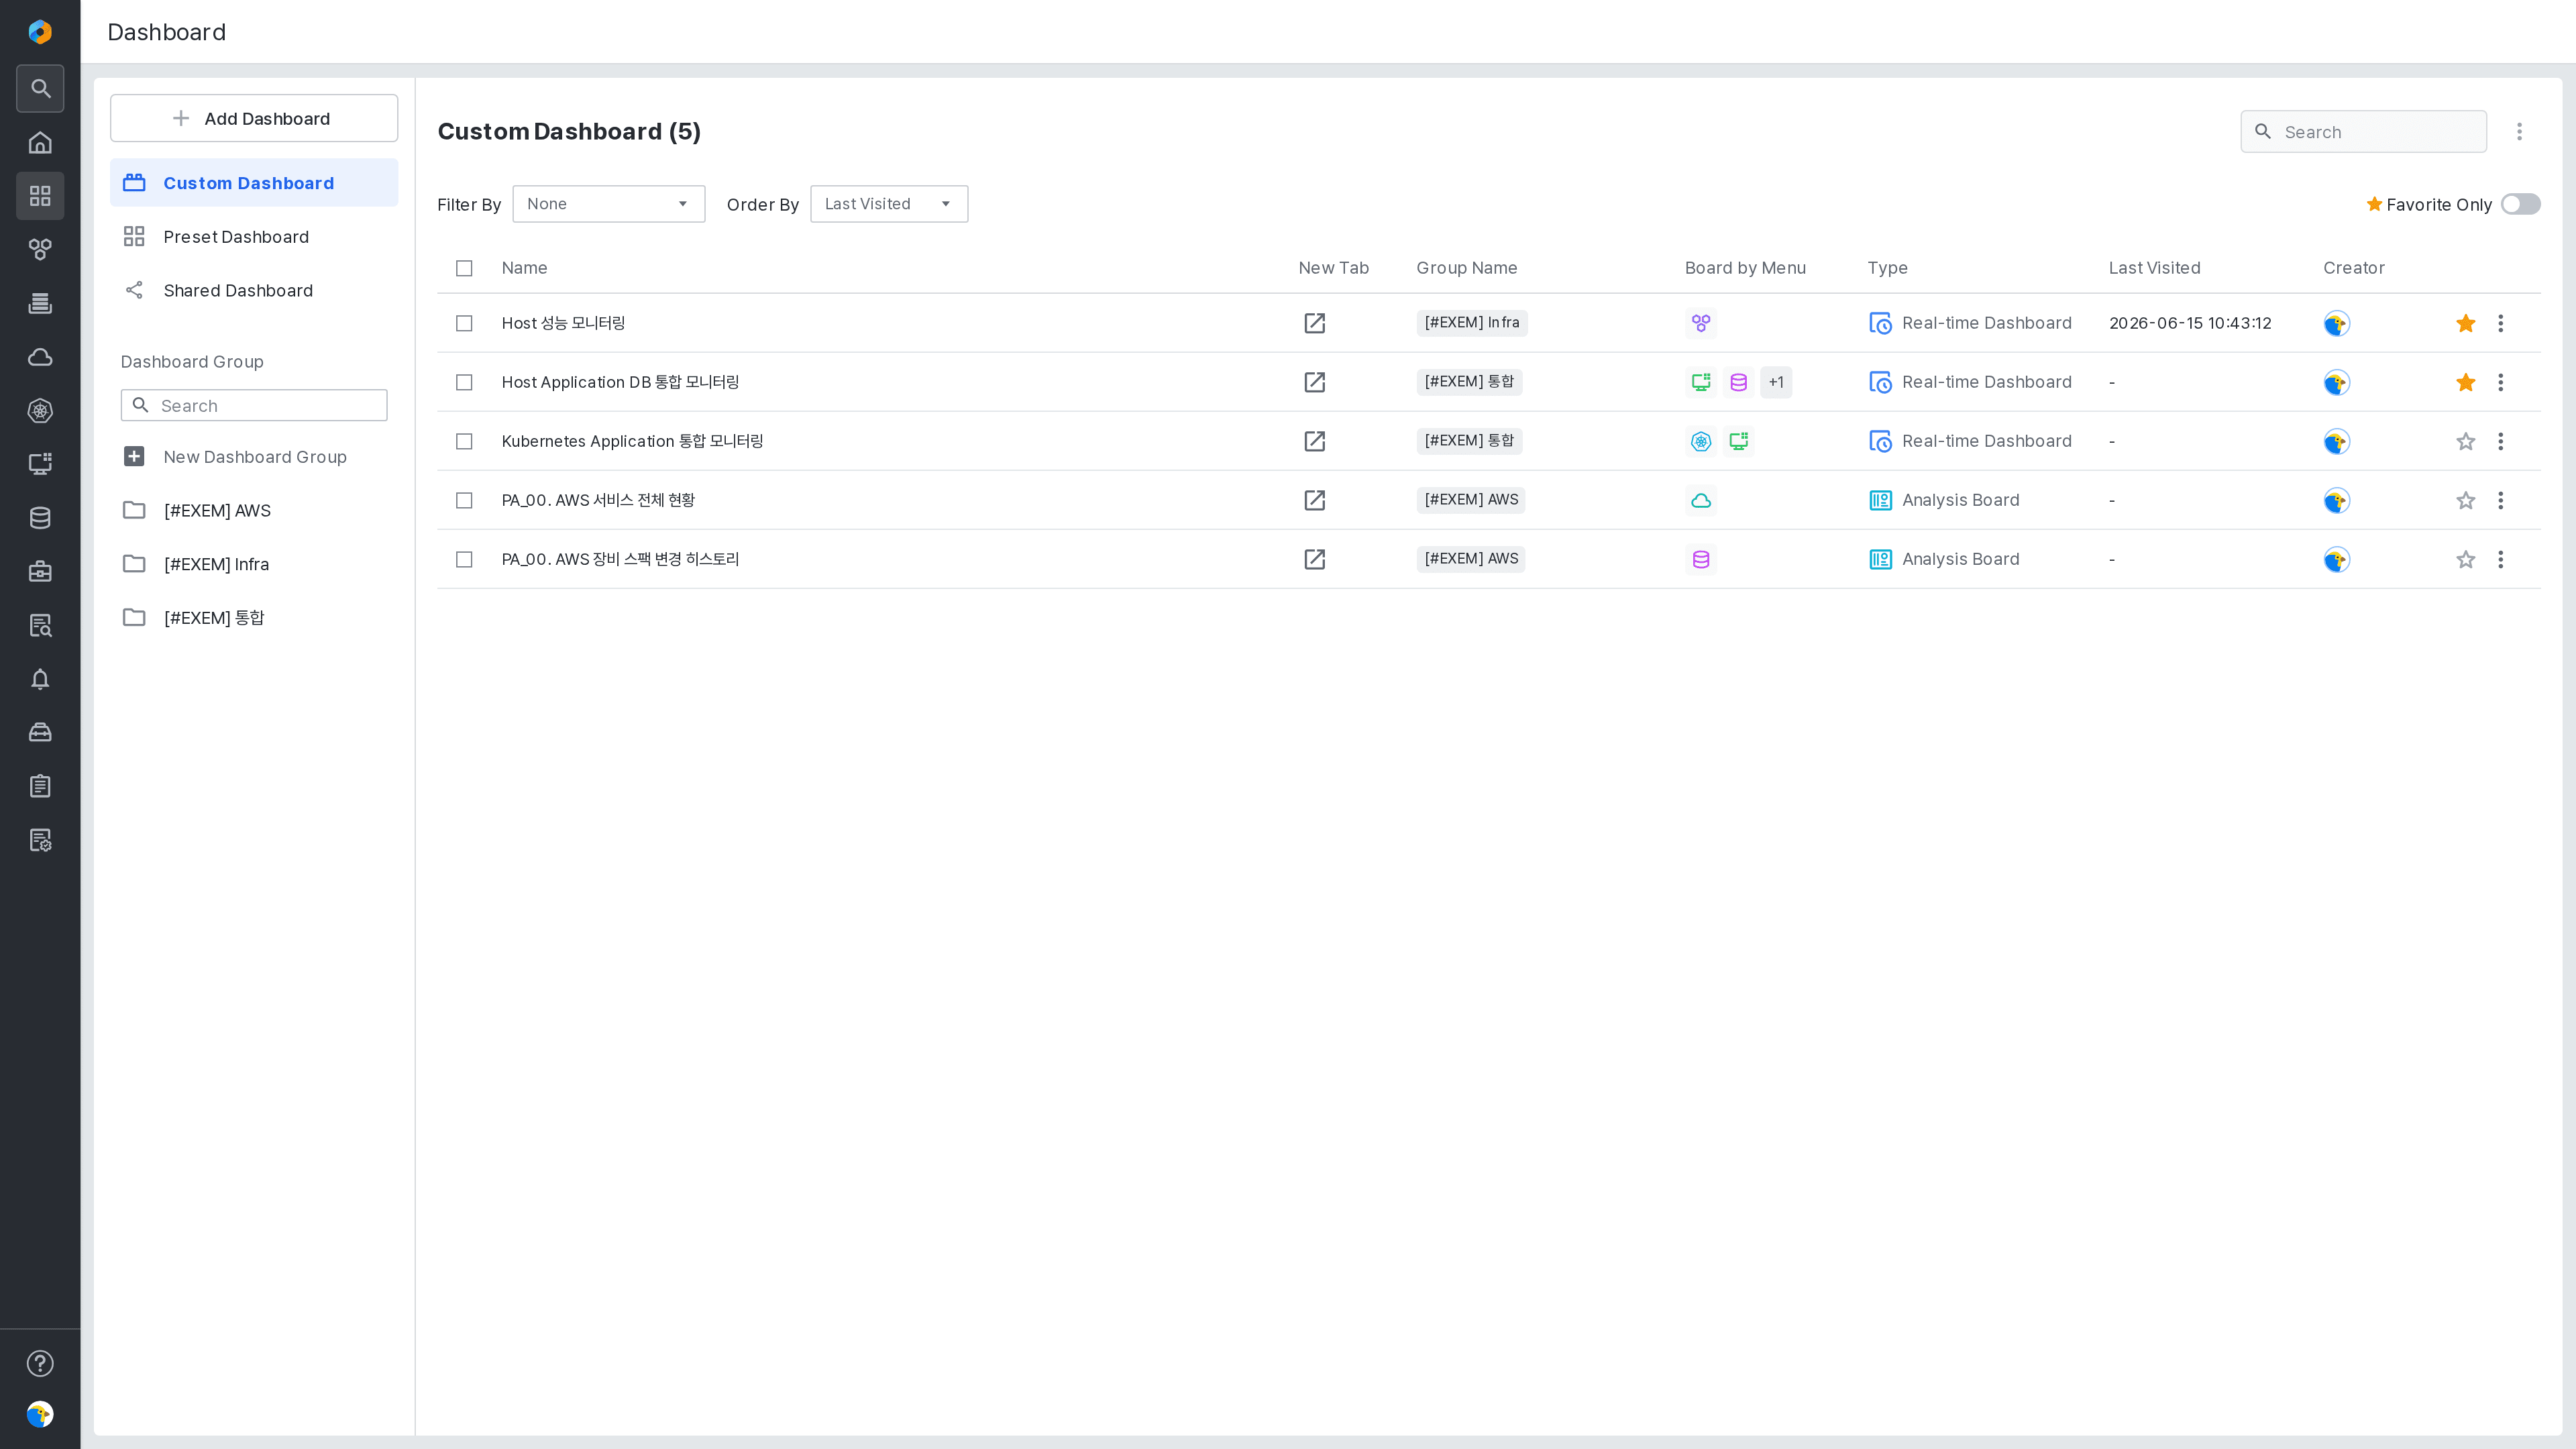
Task: Open the Alert bell icon in the sidebar
Action: 40,679
